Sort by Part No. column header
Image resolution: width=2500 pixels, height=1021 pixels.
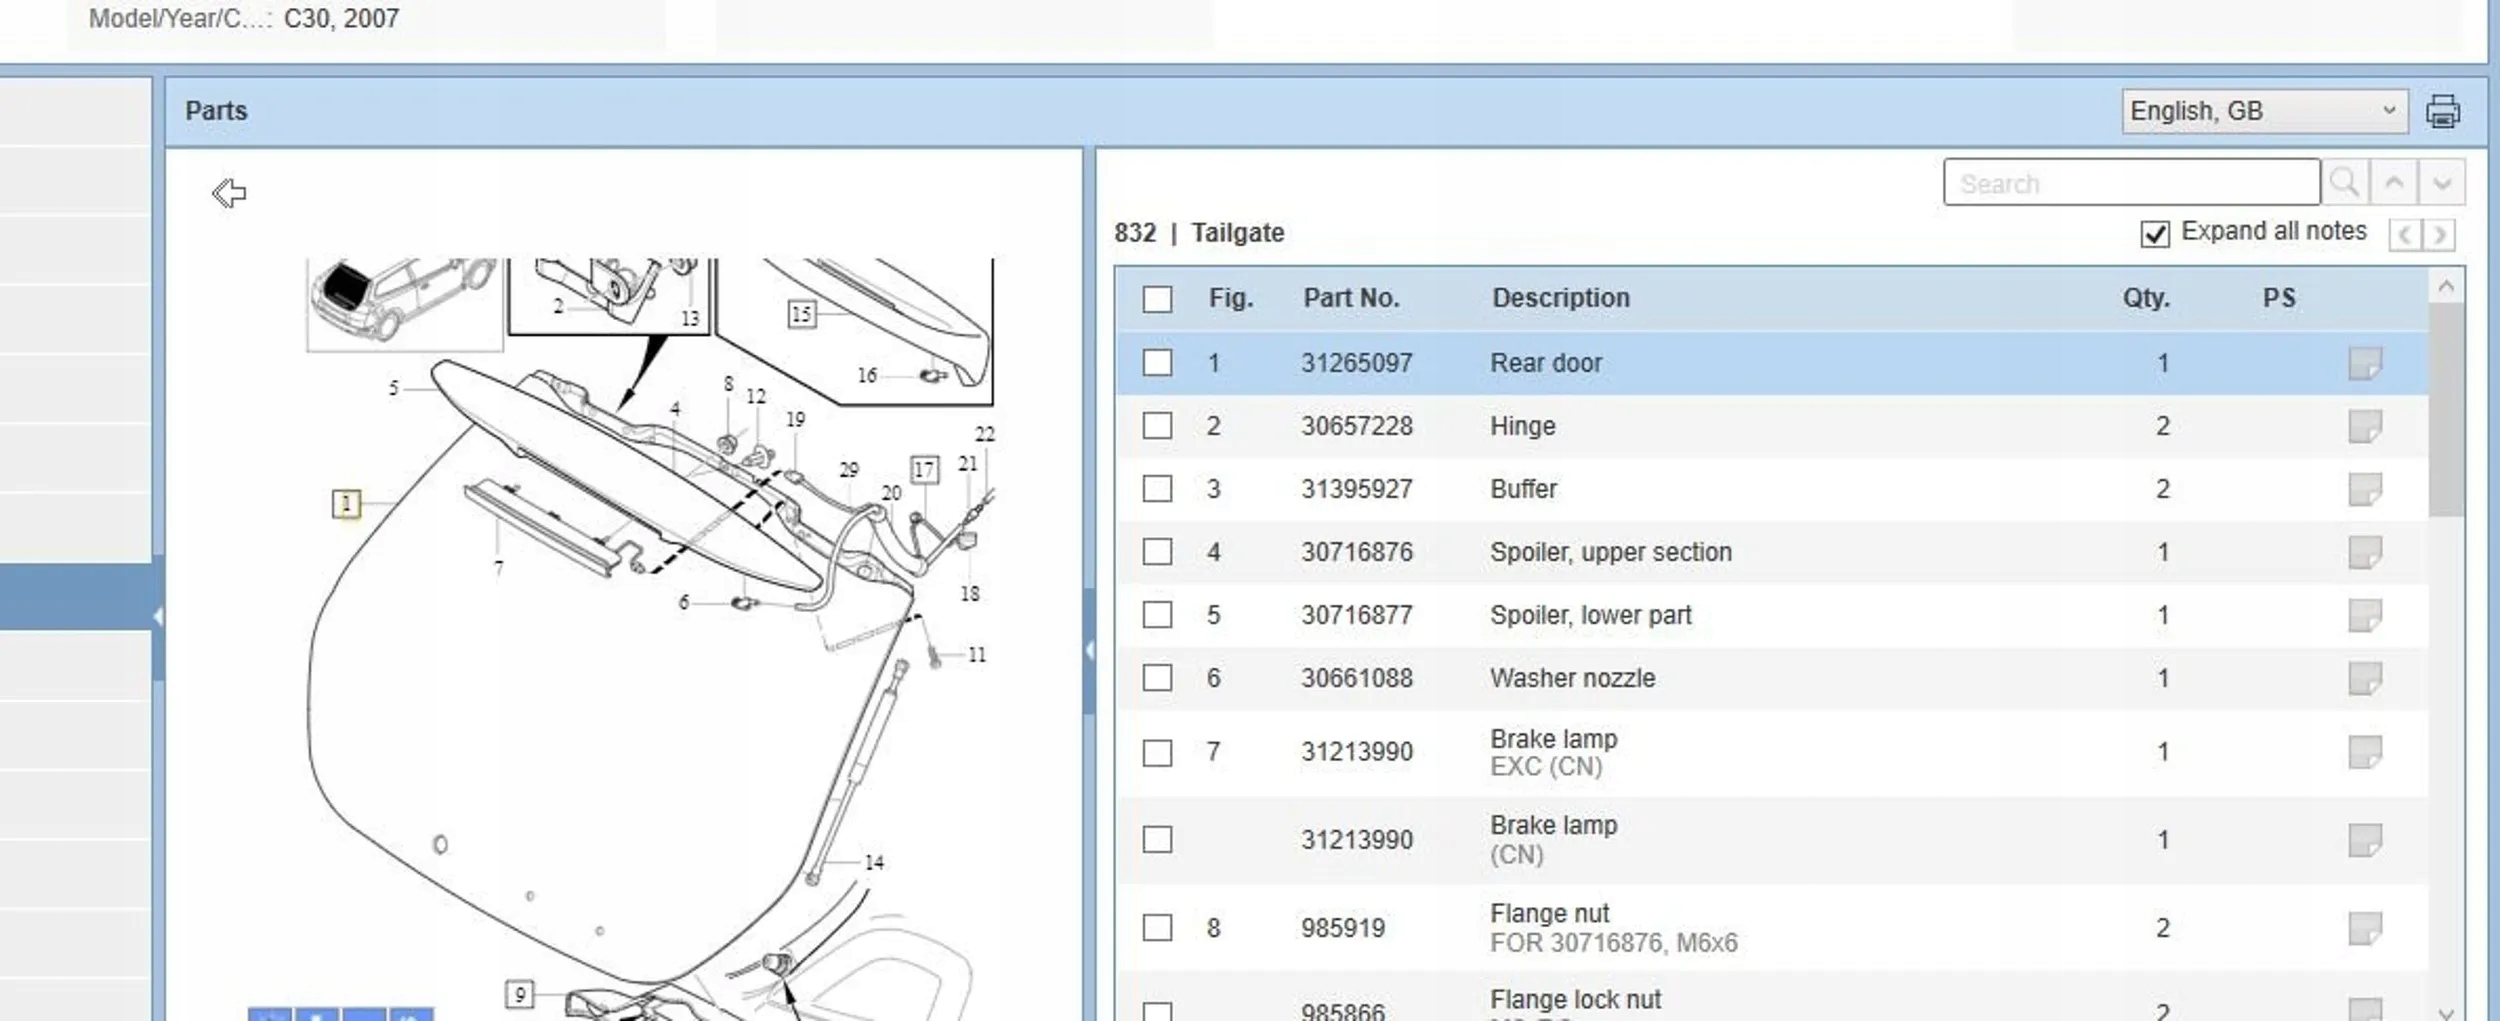(x=1350, y=298)
